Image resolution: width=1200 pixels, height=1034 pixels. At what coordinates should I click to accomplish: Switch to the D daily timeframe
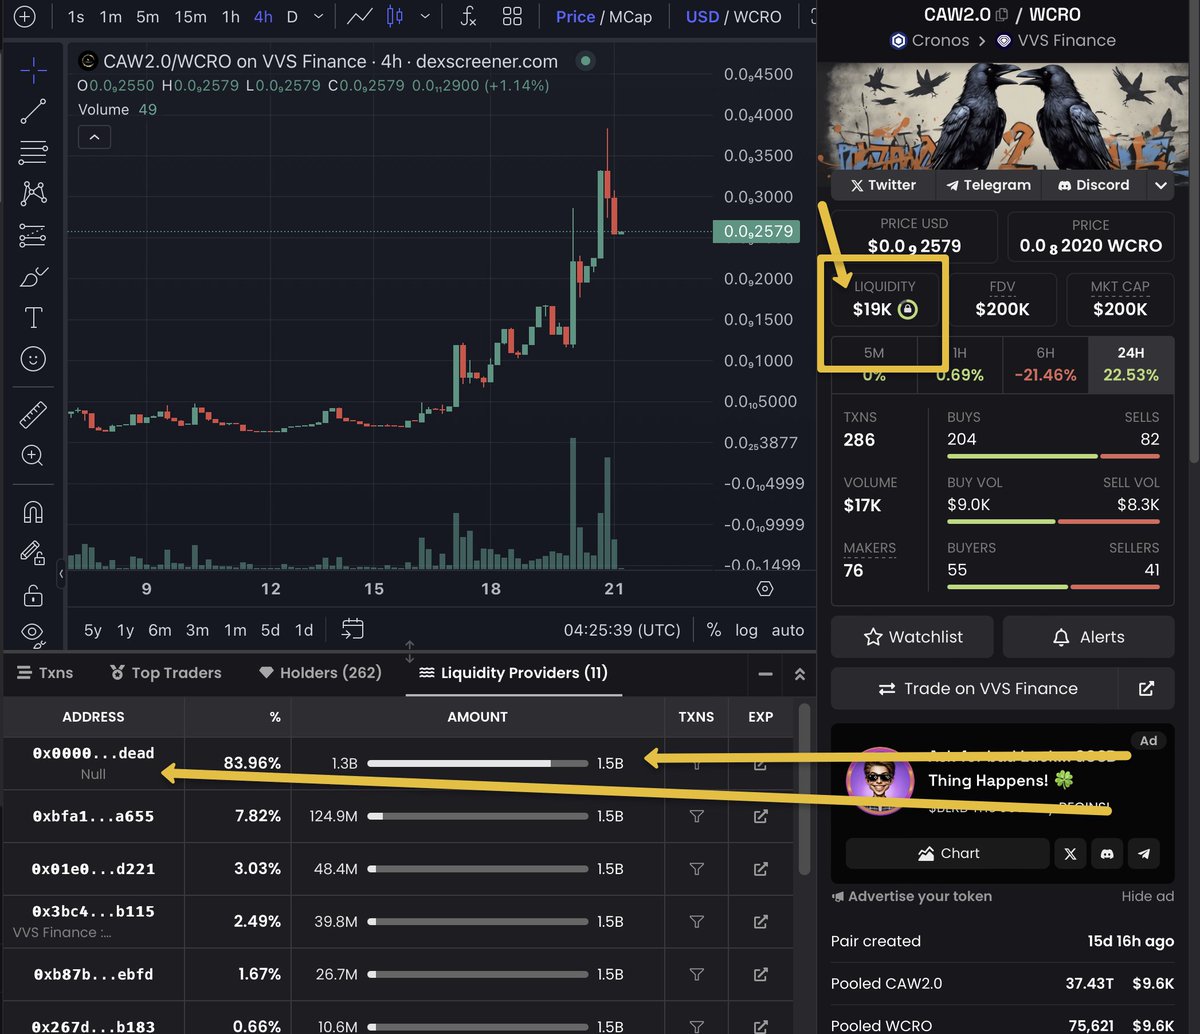[x=292, y=17]
